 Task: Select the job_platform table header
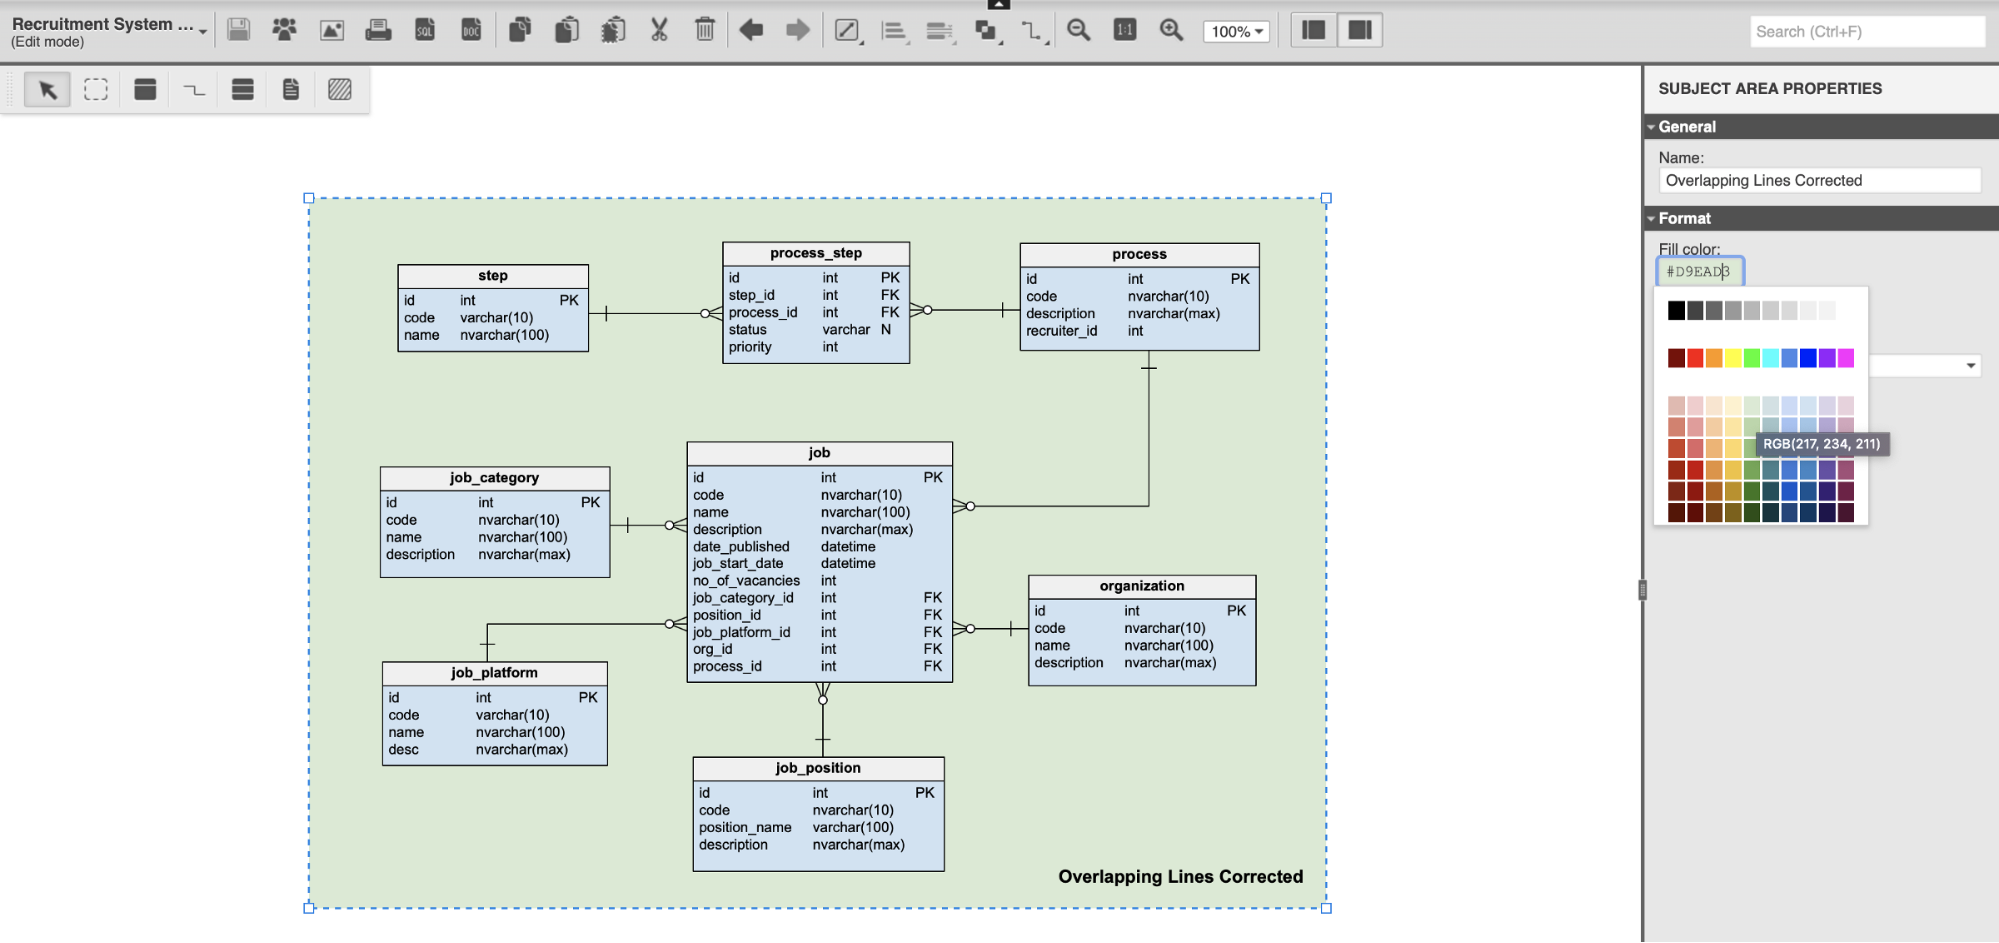pyautogui.click(x=494, y=673)
